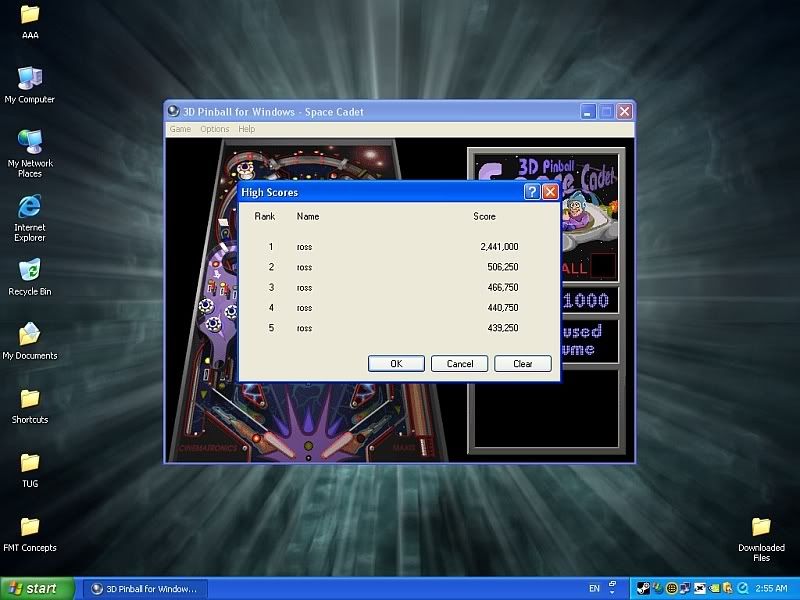Open the Game menu in 3D Pinball
The width and height of the screenshot is (800, 600).
coord(180,129)
